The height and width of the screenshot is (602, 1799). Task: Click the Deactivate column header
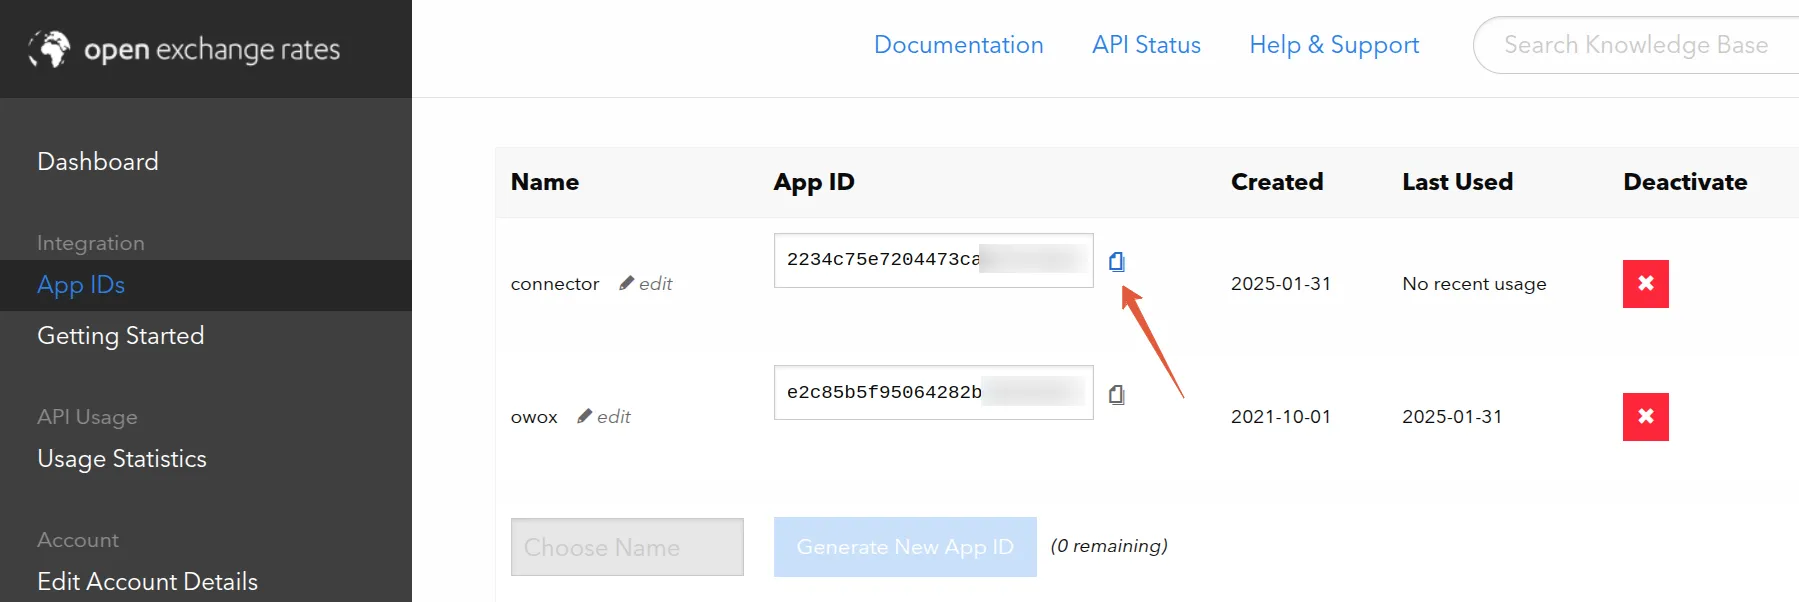click(1685, 182)
